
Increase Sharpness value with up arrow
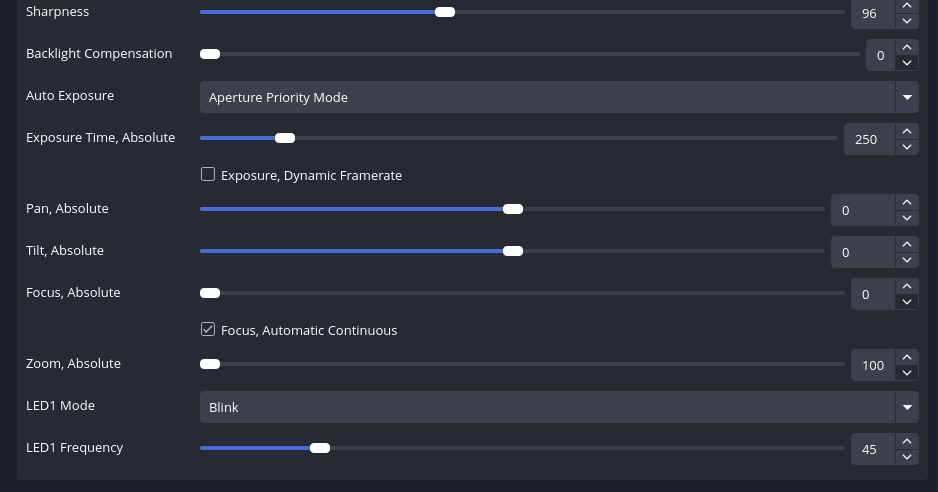click(907, 5)
